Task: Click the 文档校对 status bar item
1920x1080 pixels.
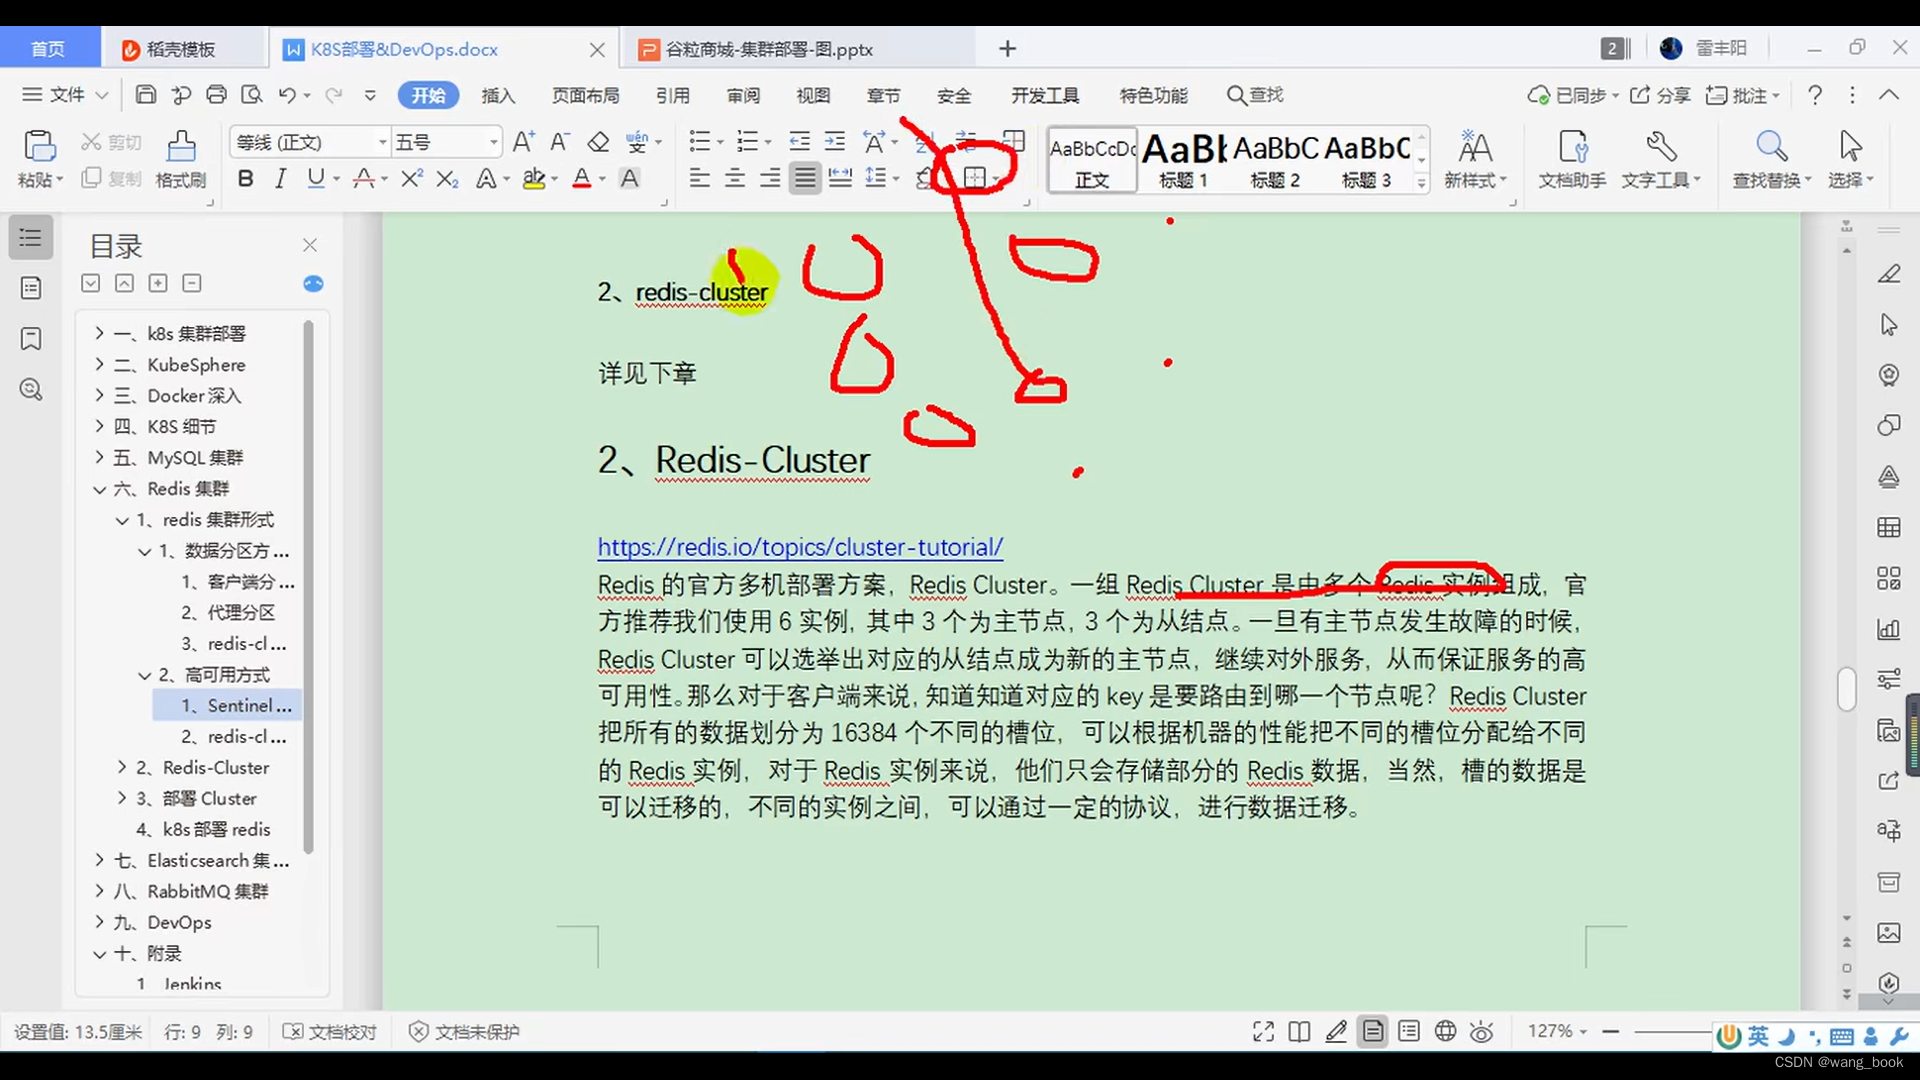Action: pyautogui.click(x=330, y=1032)
